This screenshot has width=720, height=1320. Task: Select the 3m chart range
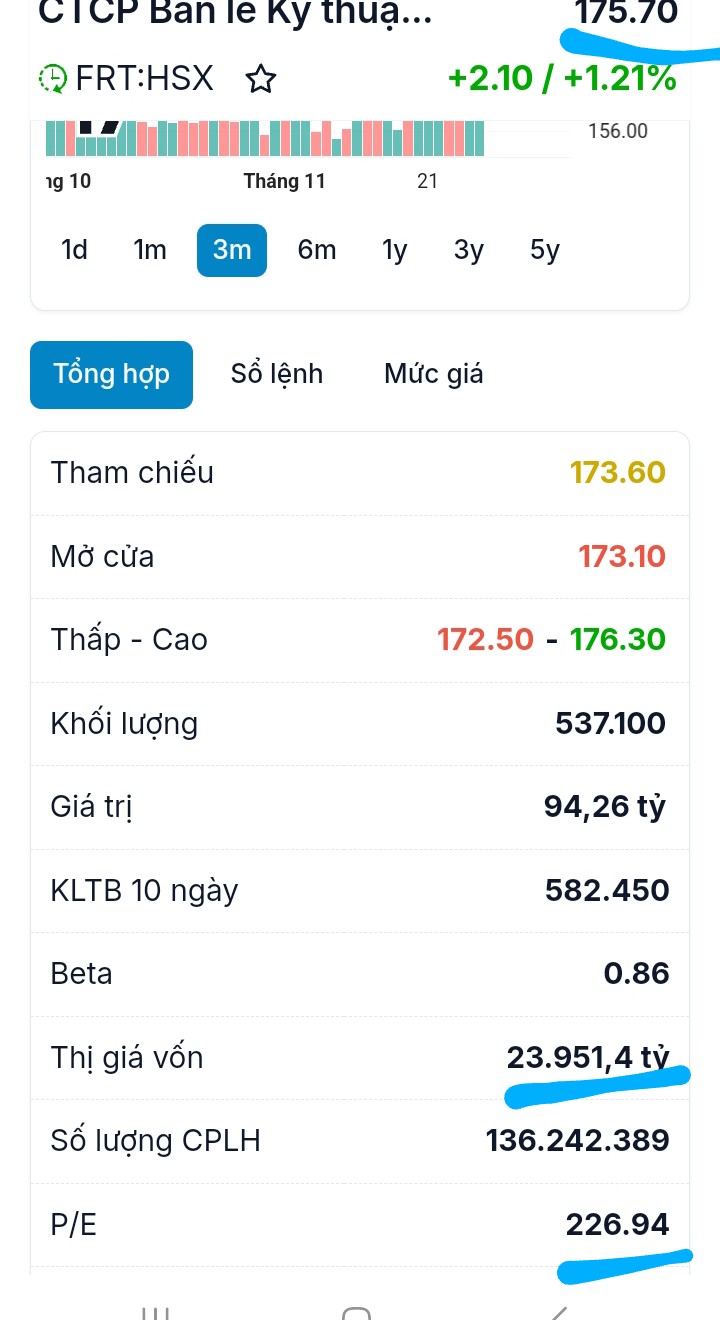tap(232, 250)
